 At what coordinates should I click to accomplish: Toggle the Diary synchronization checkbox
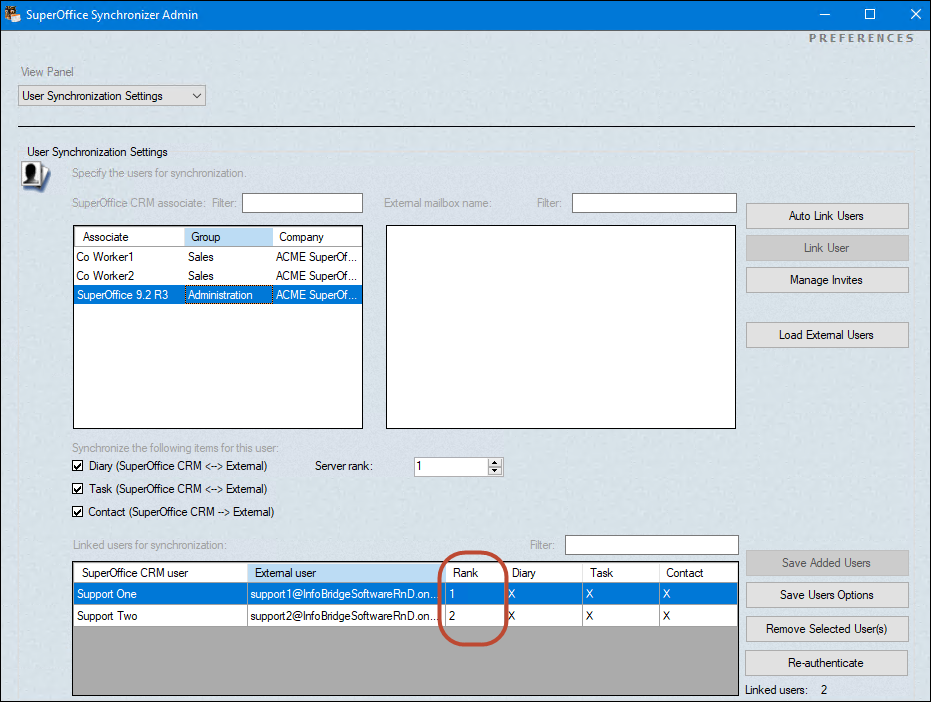(78, 466)
